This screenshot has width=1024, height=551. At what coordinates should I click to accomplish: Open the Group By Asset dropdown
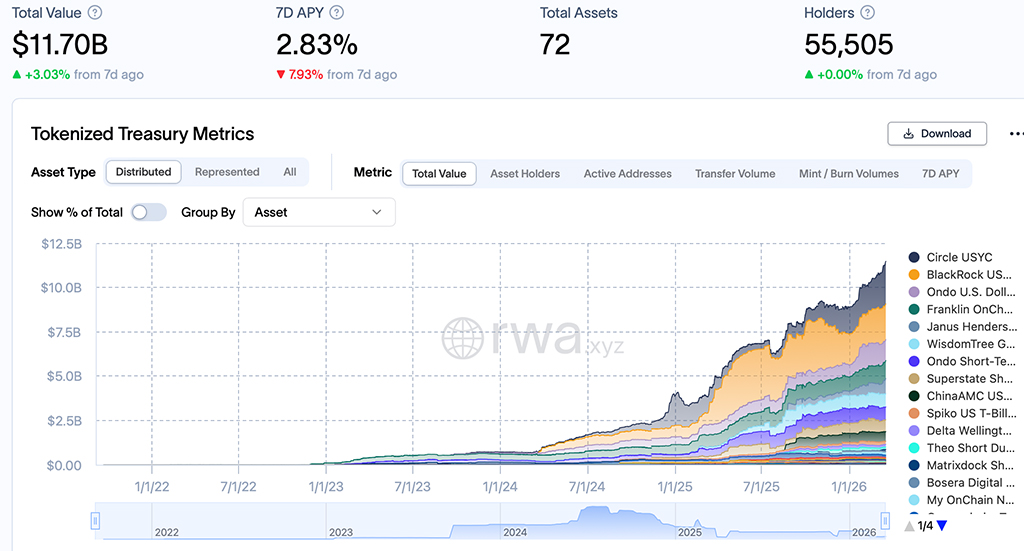pyautogui.click(x=319, y=212)
